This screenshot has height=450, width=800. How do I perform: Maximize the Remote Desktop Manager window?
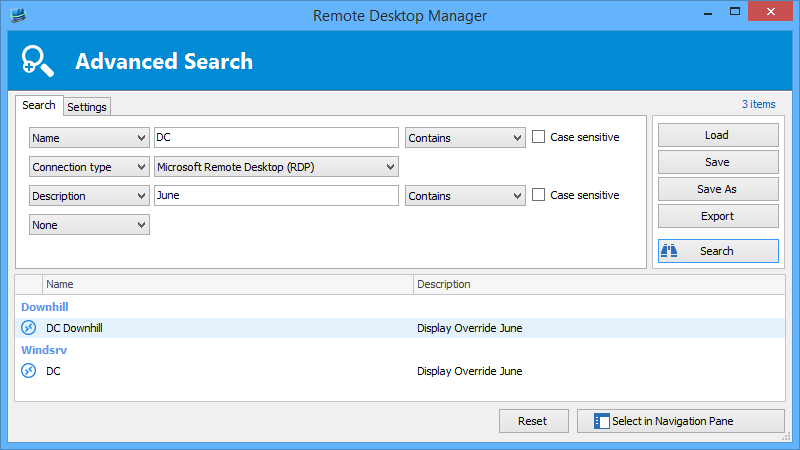pyautogui.click(x=735, y=11)
